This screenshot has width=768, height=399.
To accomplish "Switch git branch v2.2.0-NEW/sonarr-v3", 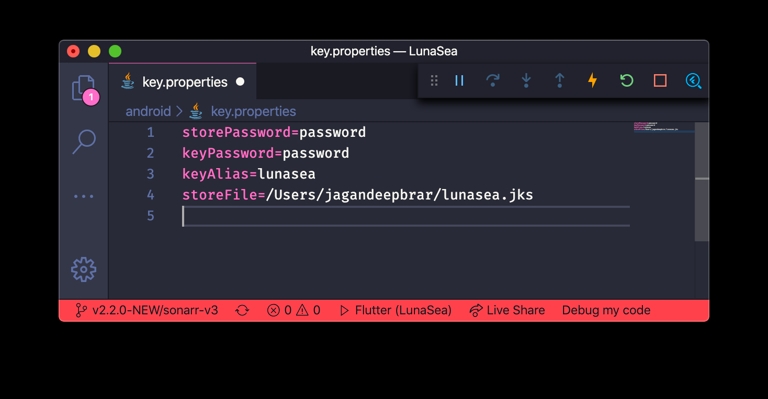I will tap(147, 310).
